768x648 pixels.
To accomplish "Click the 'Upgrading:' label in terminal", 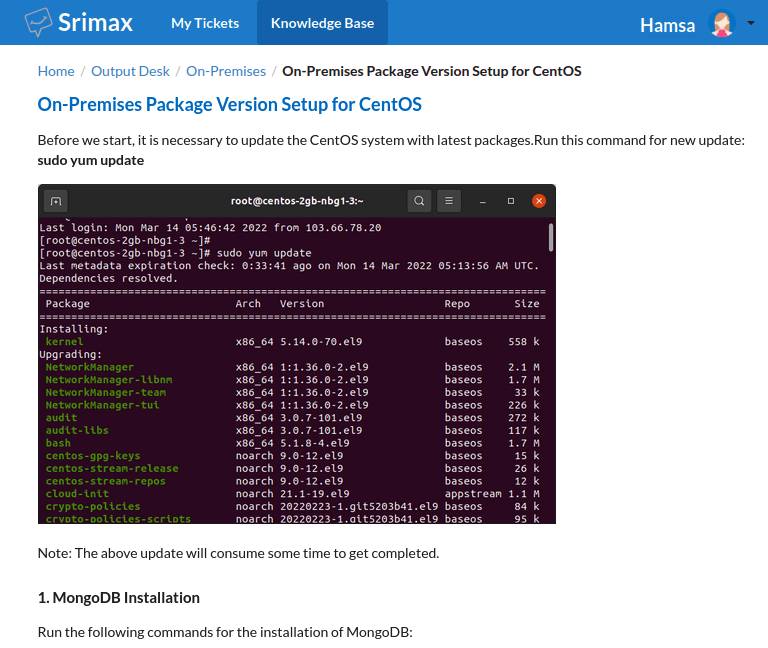I will click(71, 354).
